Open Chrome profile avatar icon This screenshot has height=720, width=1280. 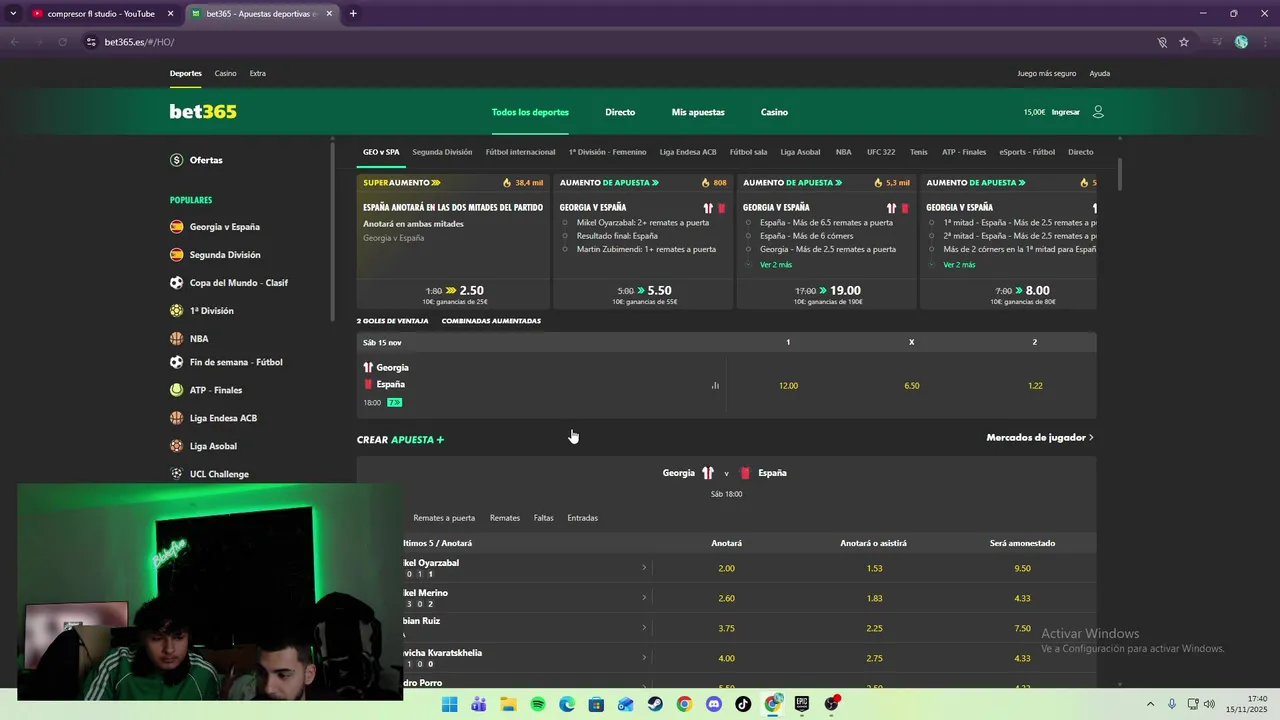pos(1241,42)
